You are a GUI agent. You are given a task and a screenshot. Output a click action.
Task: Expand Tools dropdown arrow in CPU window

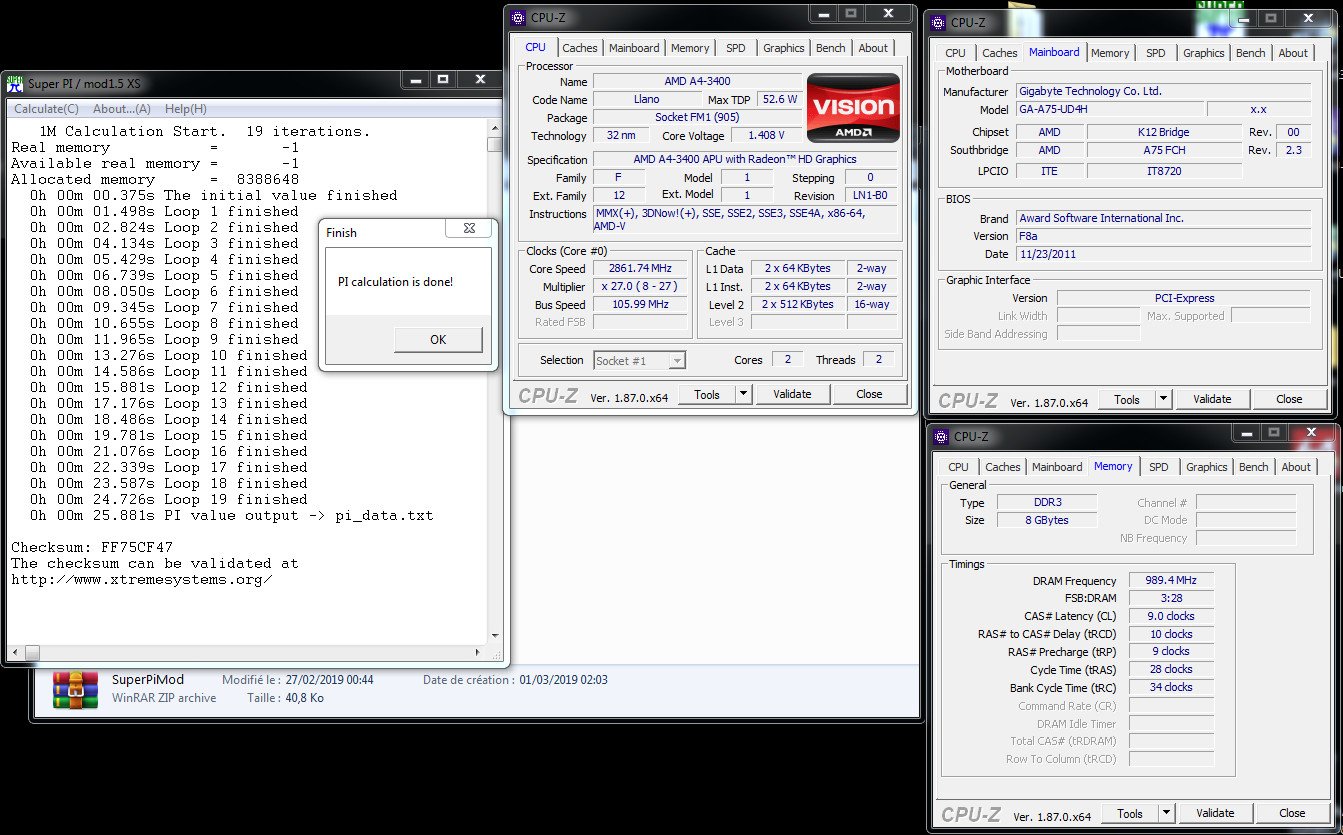tap(743, 394)
